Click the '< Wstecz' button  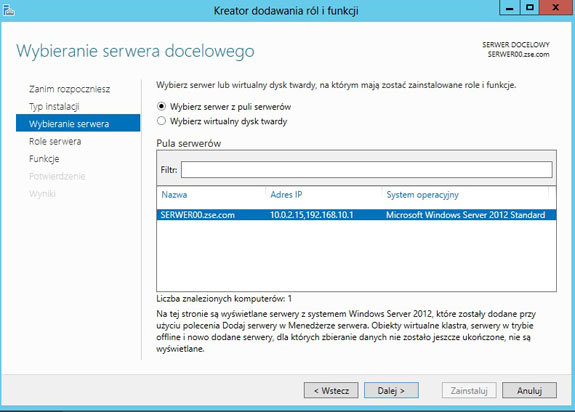pyautogui.click(x=331, y=390)
